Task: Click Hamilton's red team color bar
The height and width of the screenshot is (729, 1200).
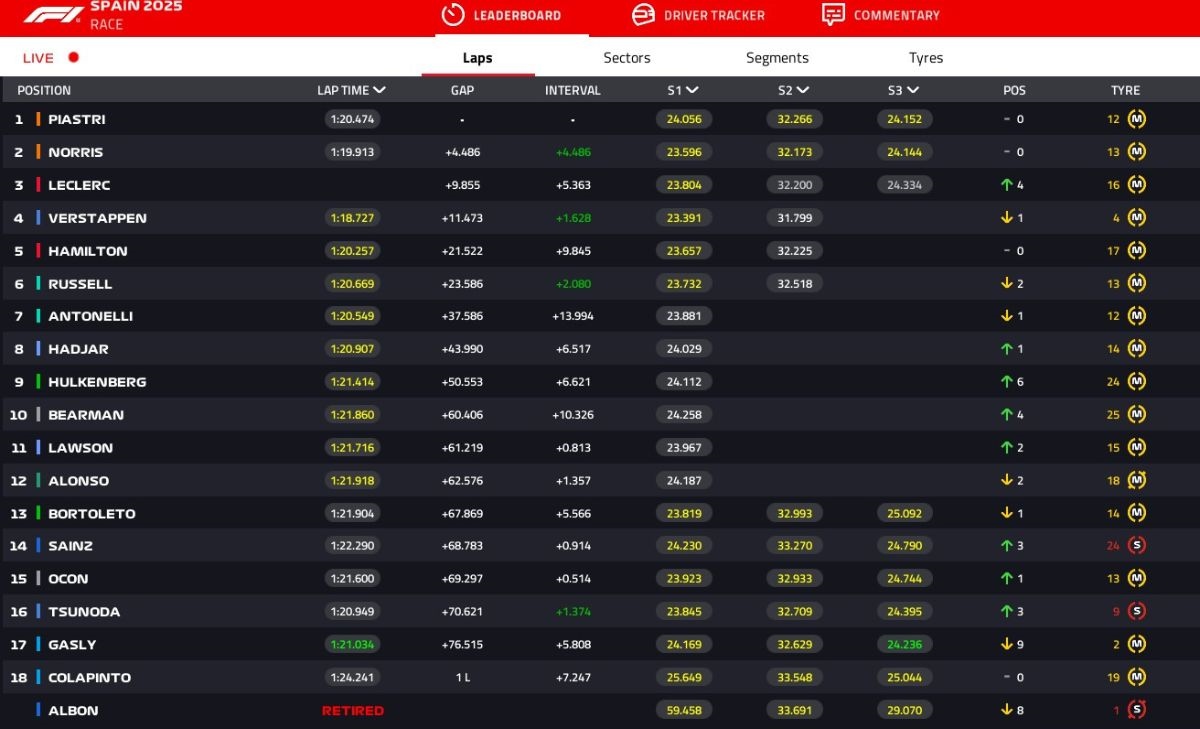Action: click(x=38, y=251)
